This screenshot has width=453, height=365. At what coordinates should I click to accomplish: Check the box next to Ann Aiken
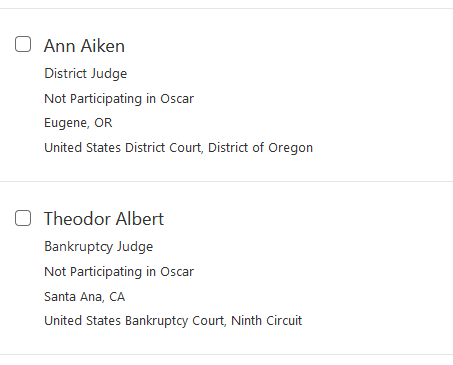pos(23,44)
